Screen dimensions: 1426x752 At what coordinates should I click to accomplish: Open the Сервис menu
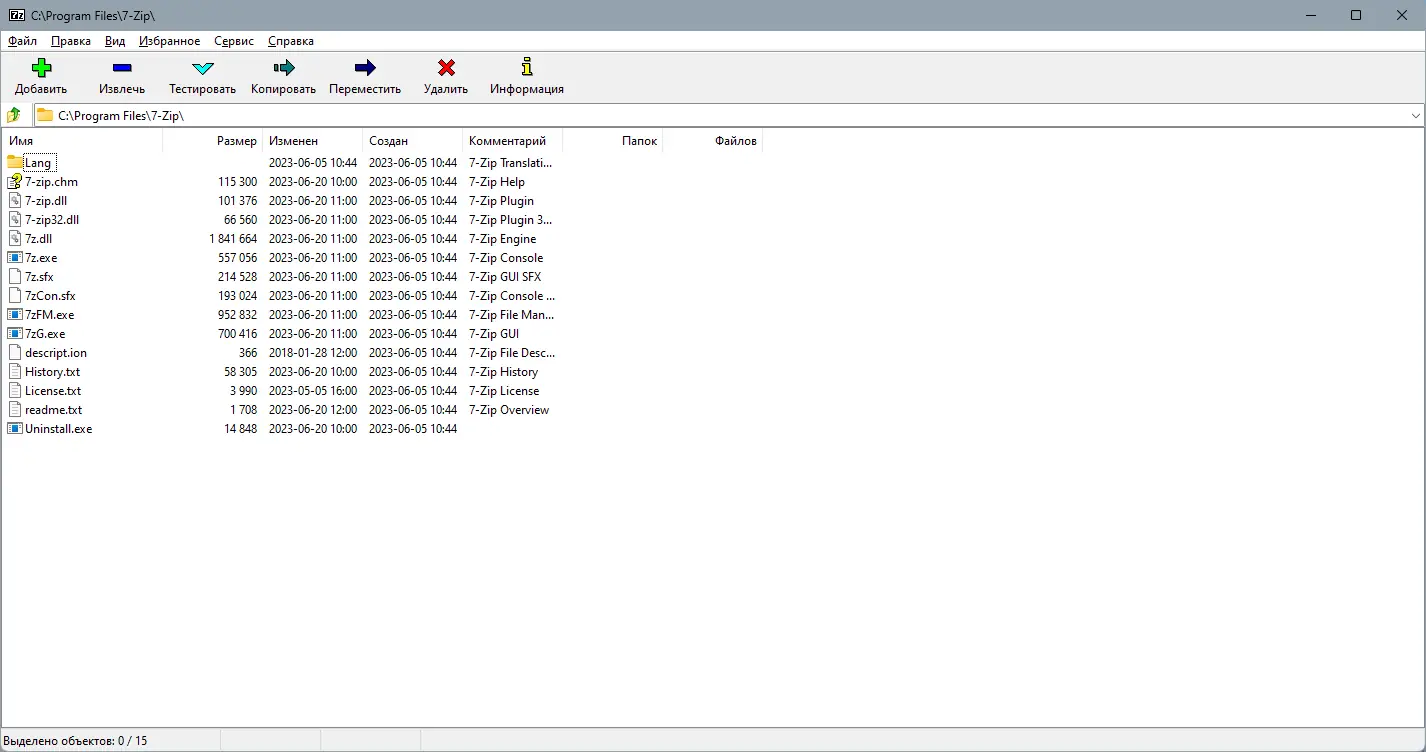pos(234,41)
